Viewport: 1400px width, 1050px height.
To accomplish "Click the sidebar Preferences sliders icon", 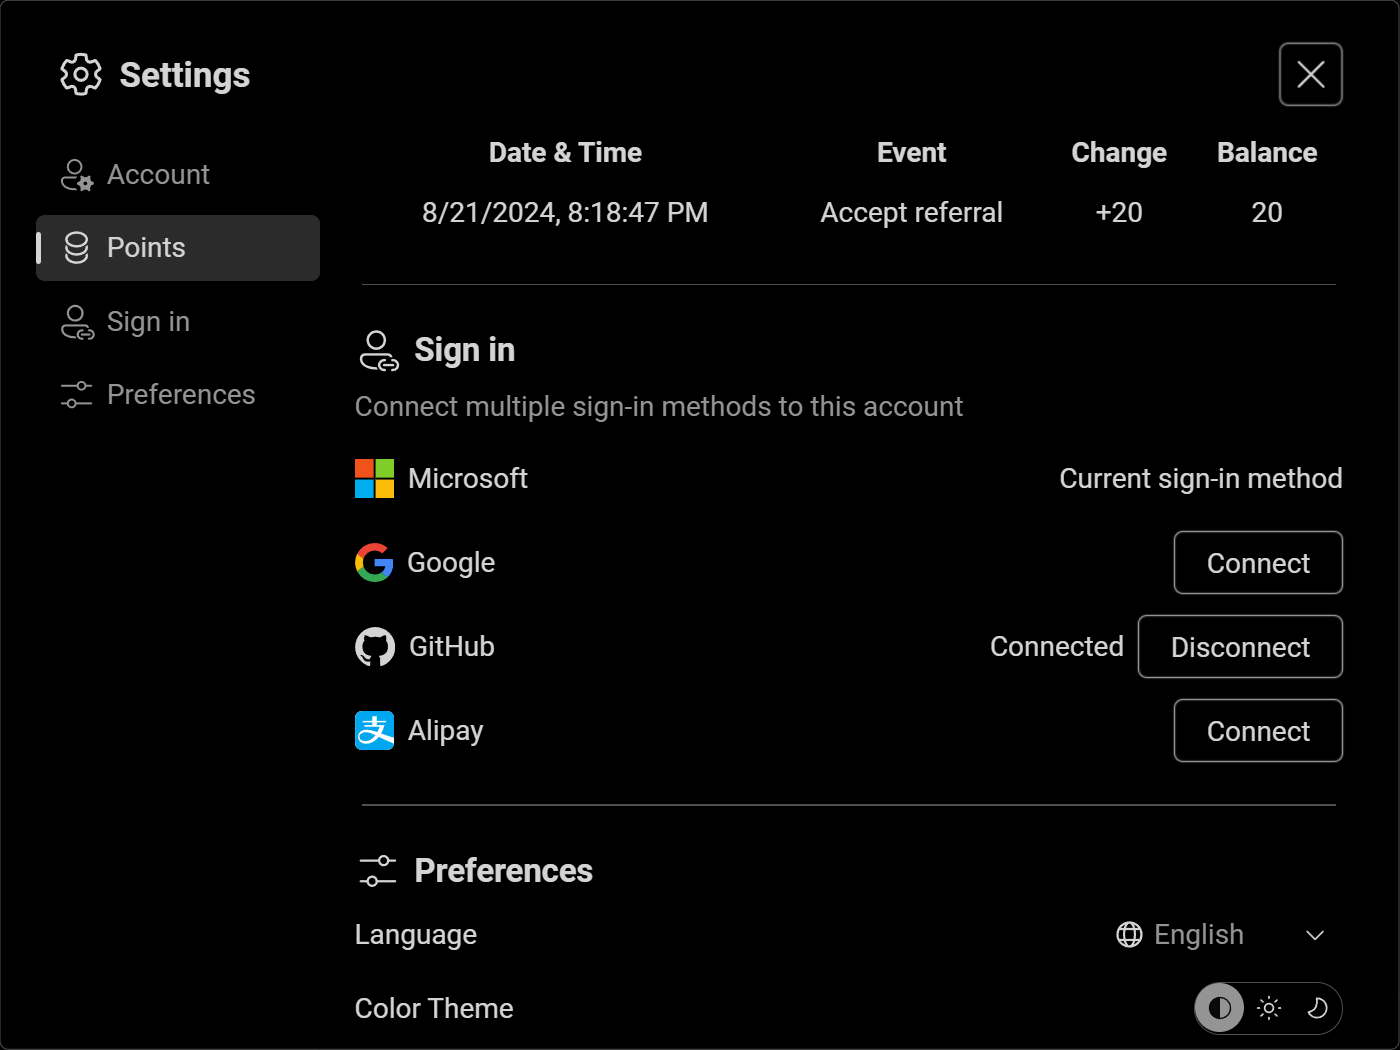I will 77,395.
